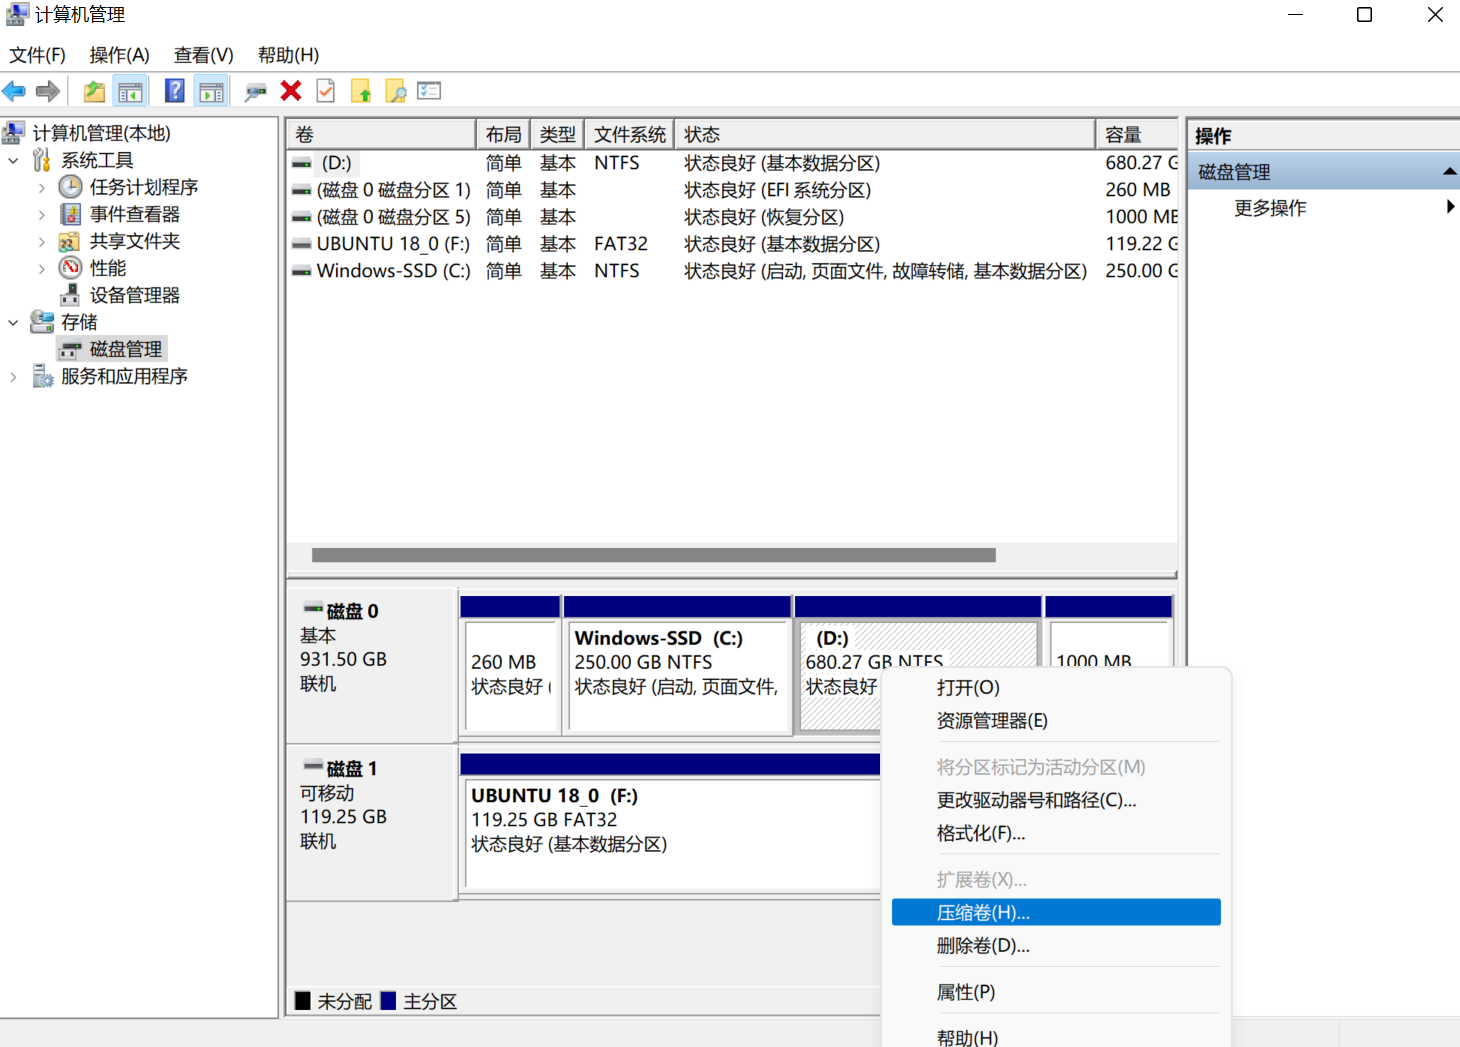Expand the 共享文件夹 tree node
The height and width of the screenshot is (1047, 1460).
41,241
